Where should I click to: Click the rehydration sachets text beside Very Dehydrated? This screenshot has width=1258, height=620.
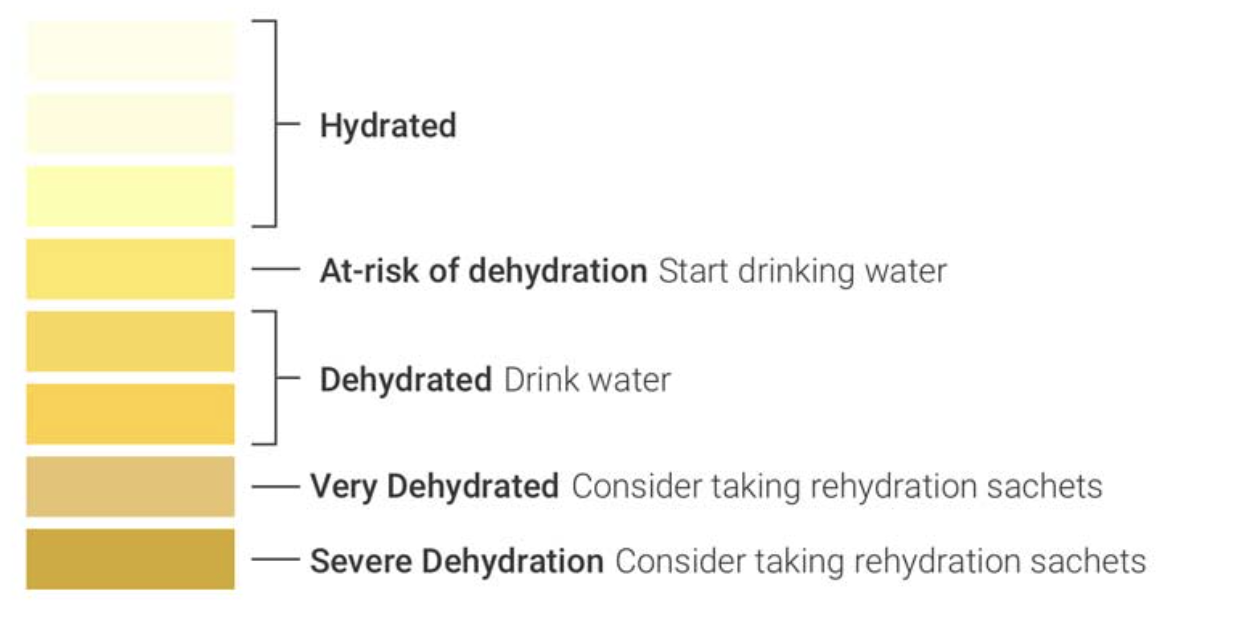click(x=837, y=487)
